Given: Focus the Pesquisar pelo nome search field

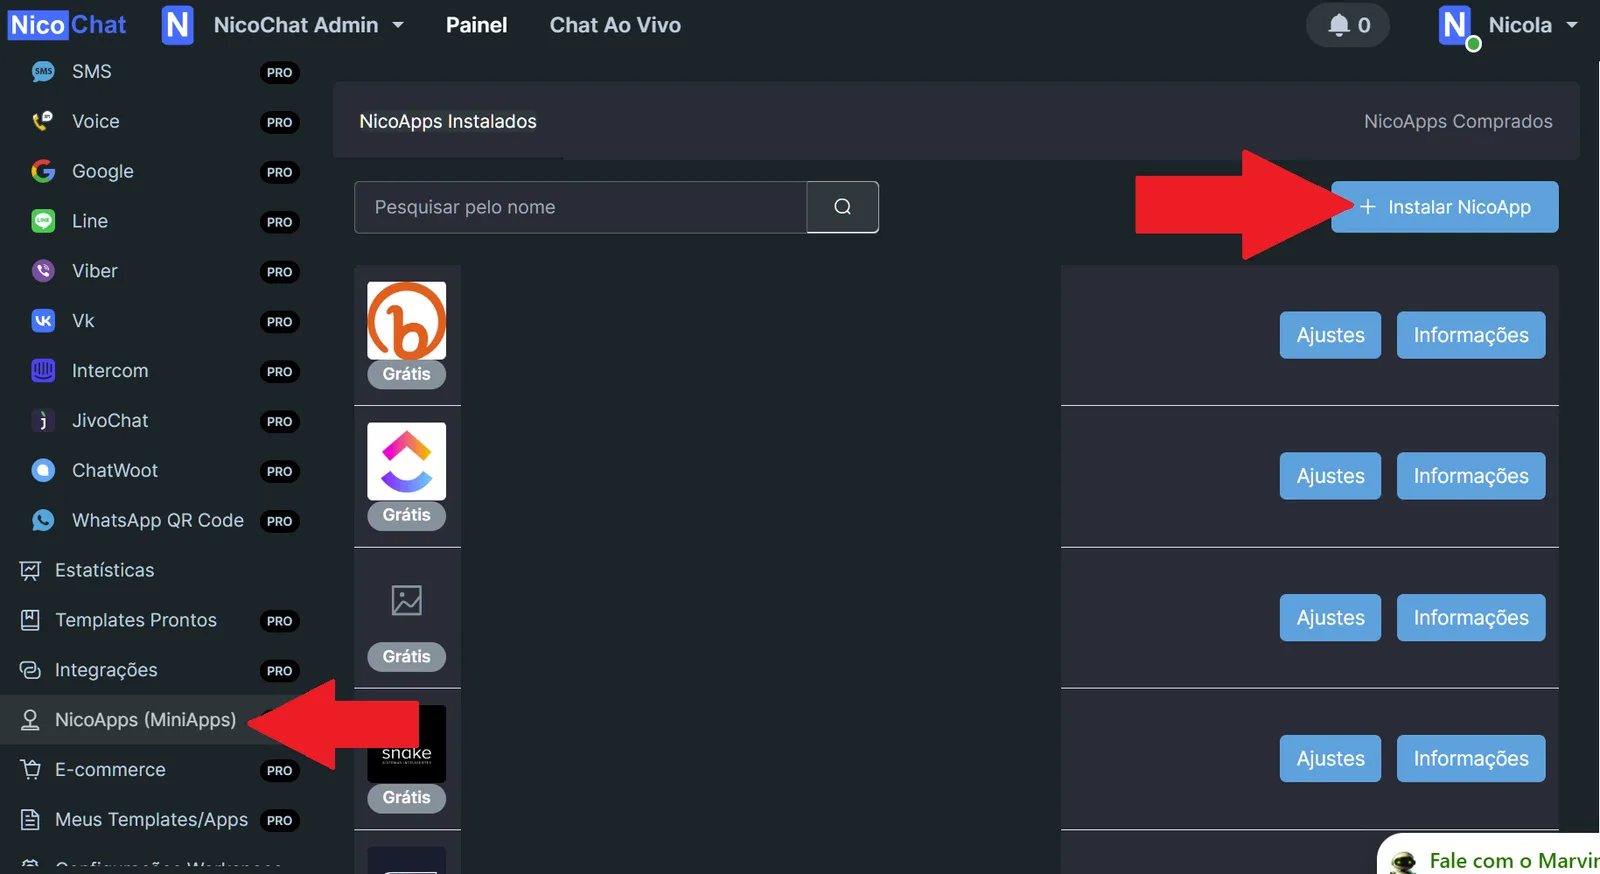Looking at the screenshot, I should (581, 207).
